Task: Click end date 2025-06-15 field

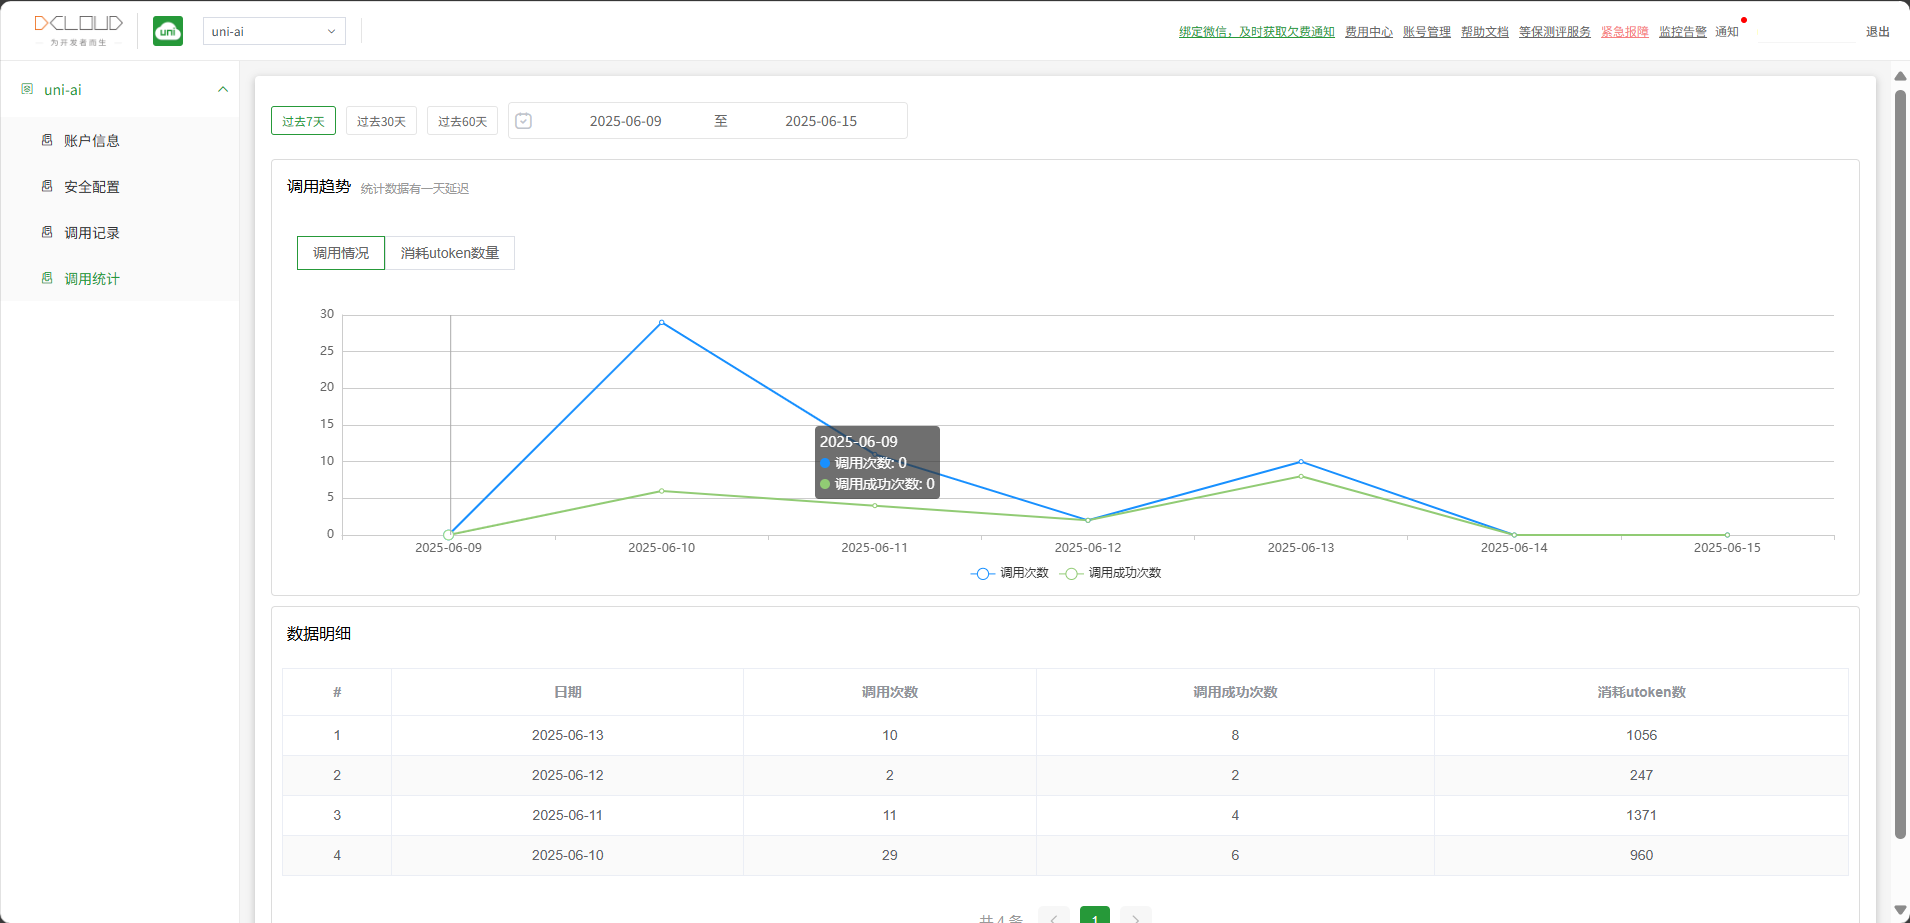Action: 821,121
